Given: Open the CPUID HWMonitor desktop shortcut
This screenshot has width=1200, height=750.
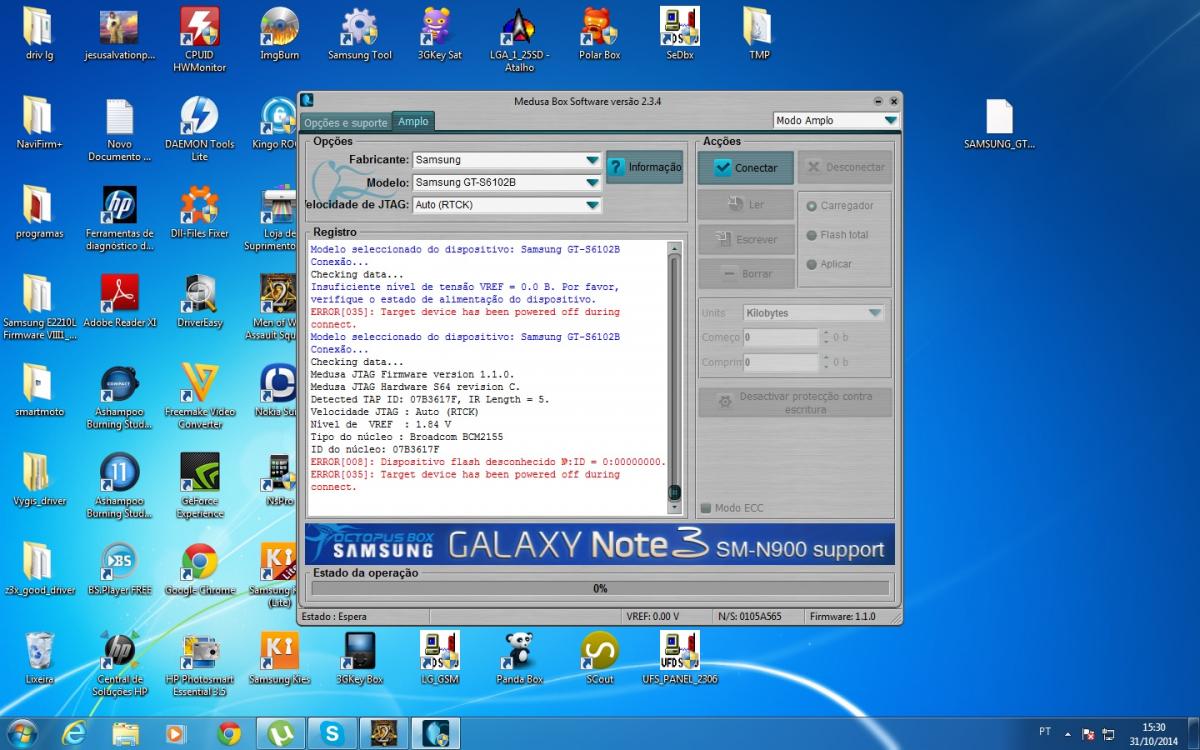Looking at the screenshot, I should point(199,40).
